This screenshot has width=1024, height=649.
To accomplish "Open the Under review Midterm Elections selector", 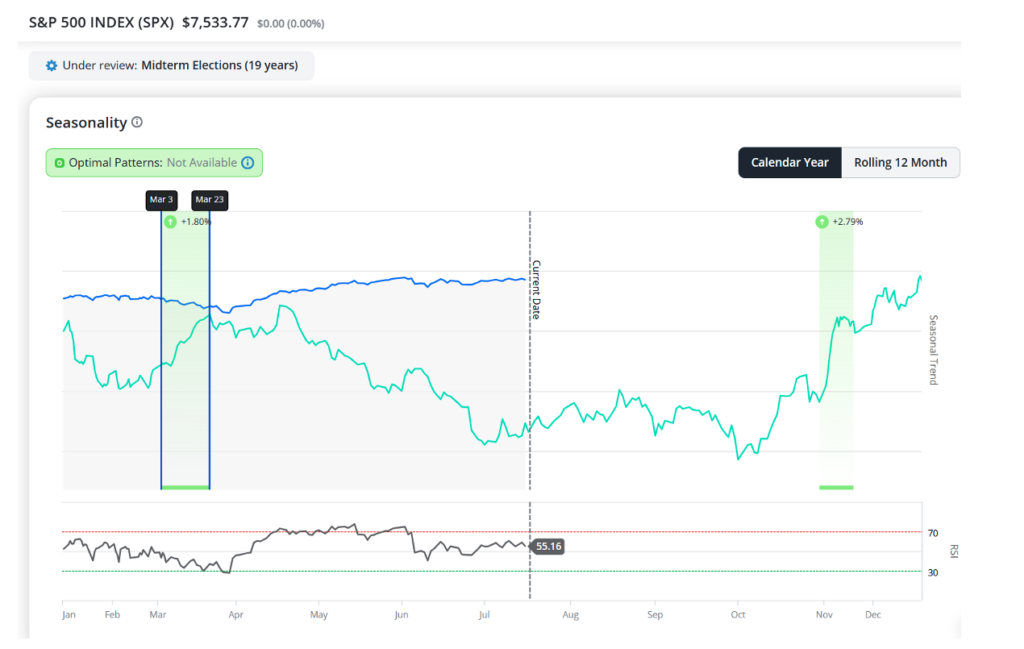I will click(x=171, y=65).
